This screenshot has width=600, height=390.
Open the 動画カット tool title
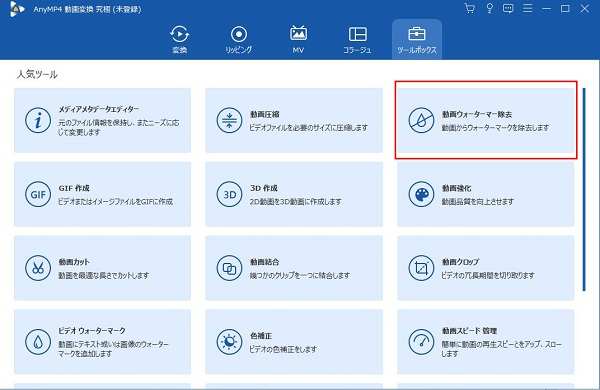pyautogui.click(x=74, y=262)
